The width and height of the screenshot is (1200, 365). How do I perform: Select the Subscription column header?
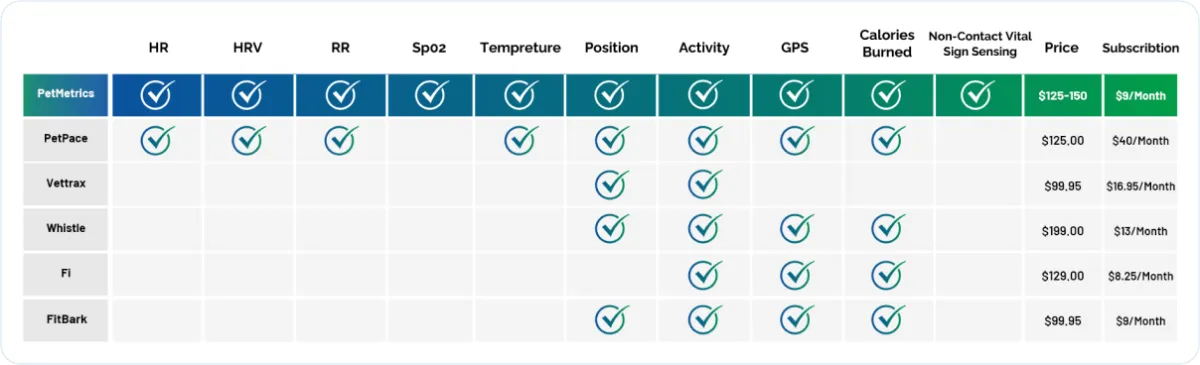[1140, 47]
